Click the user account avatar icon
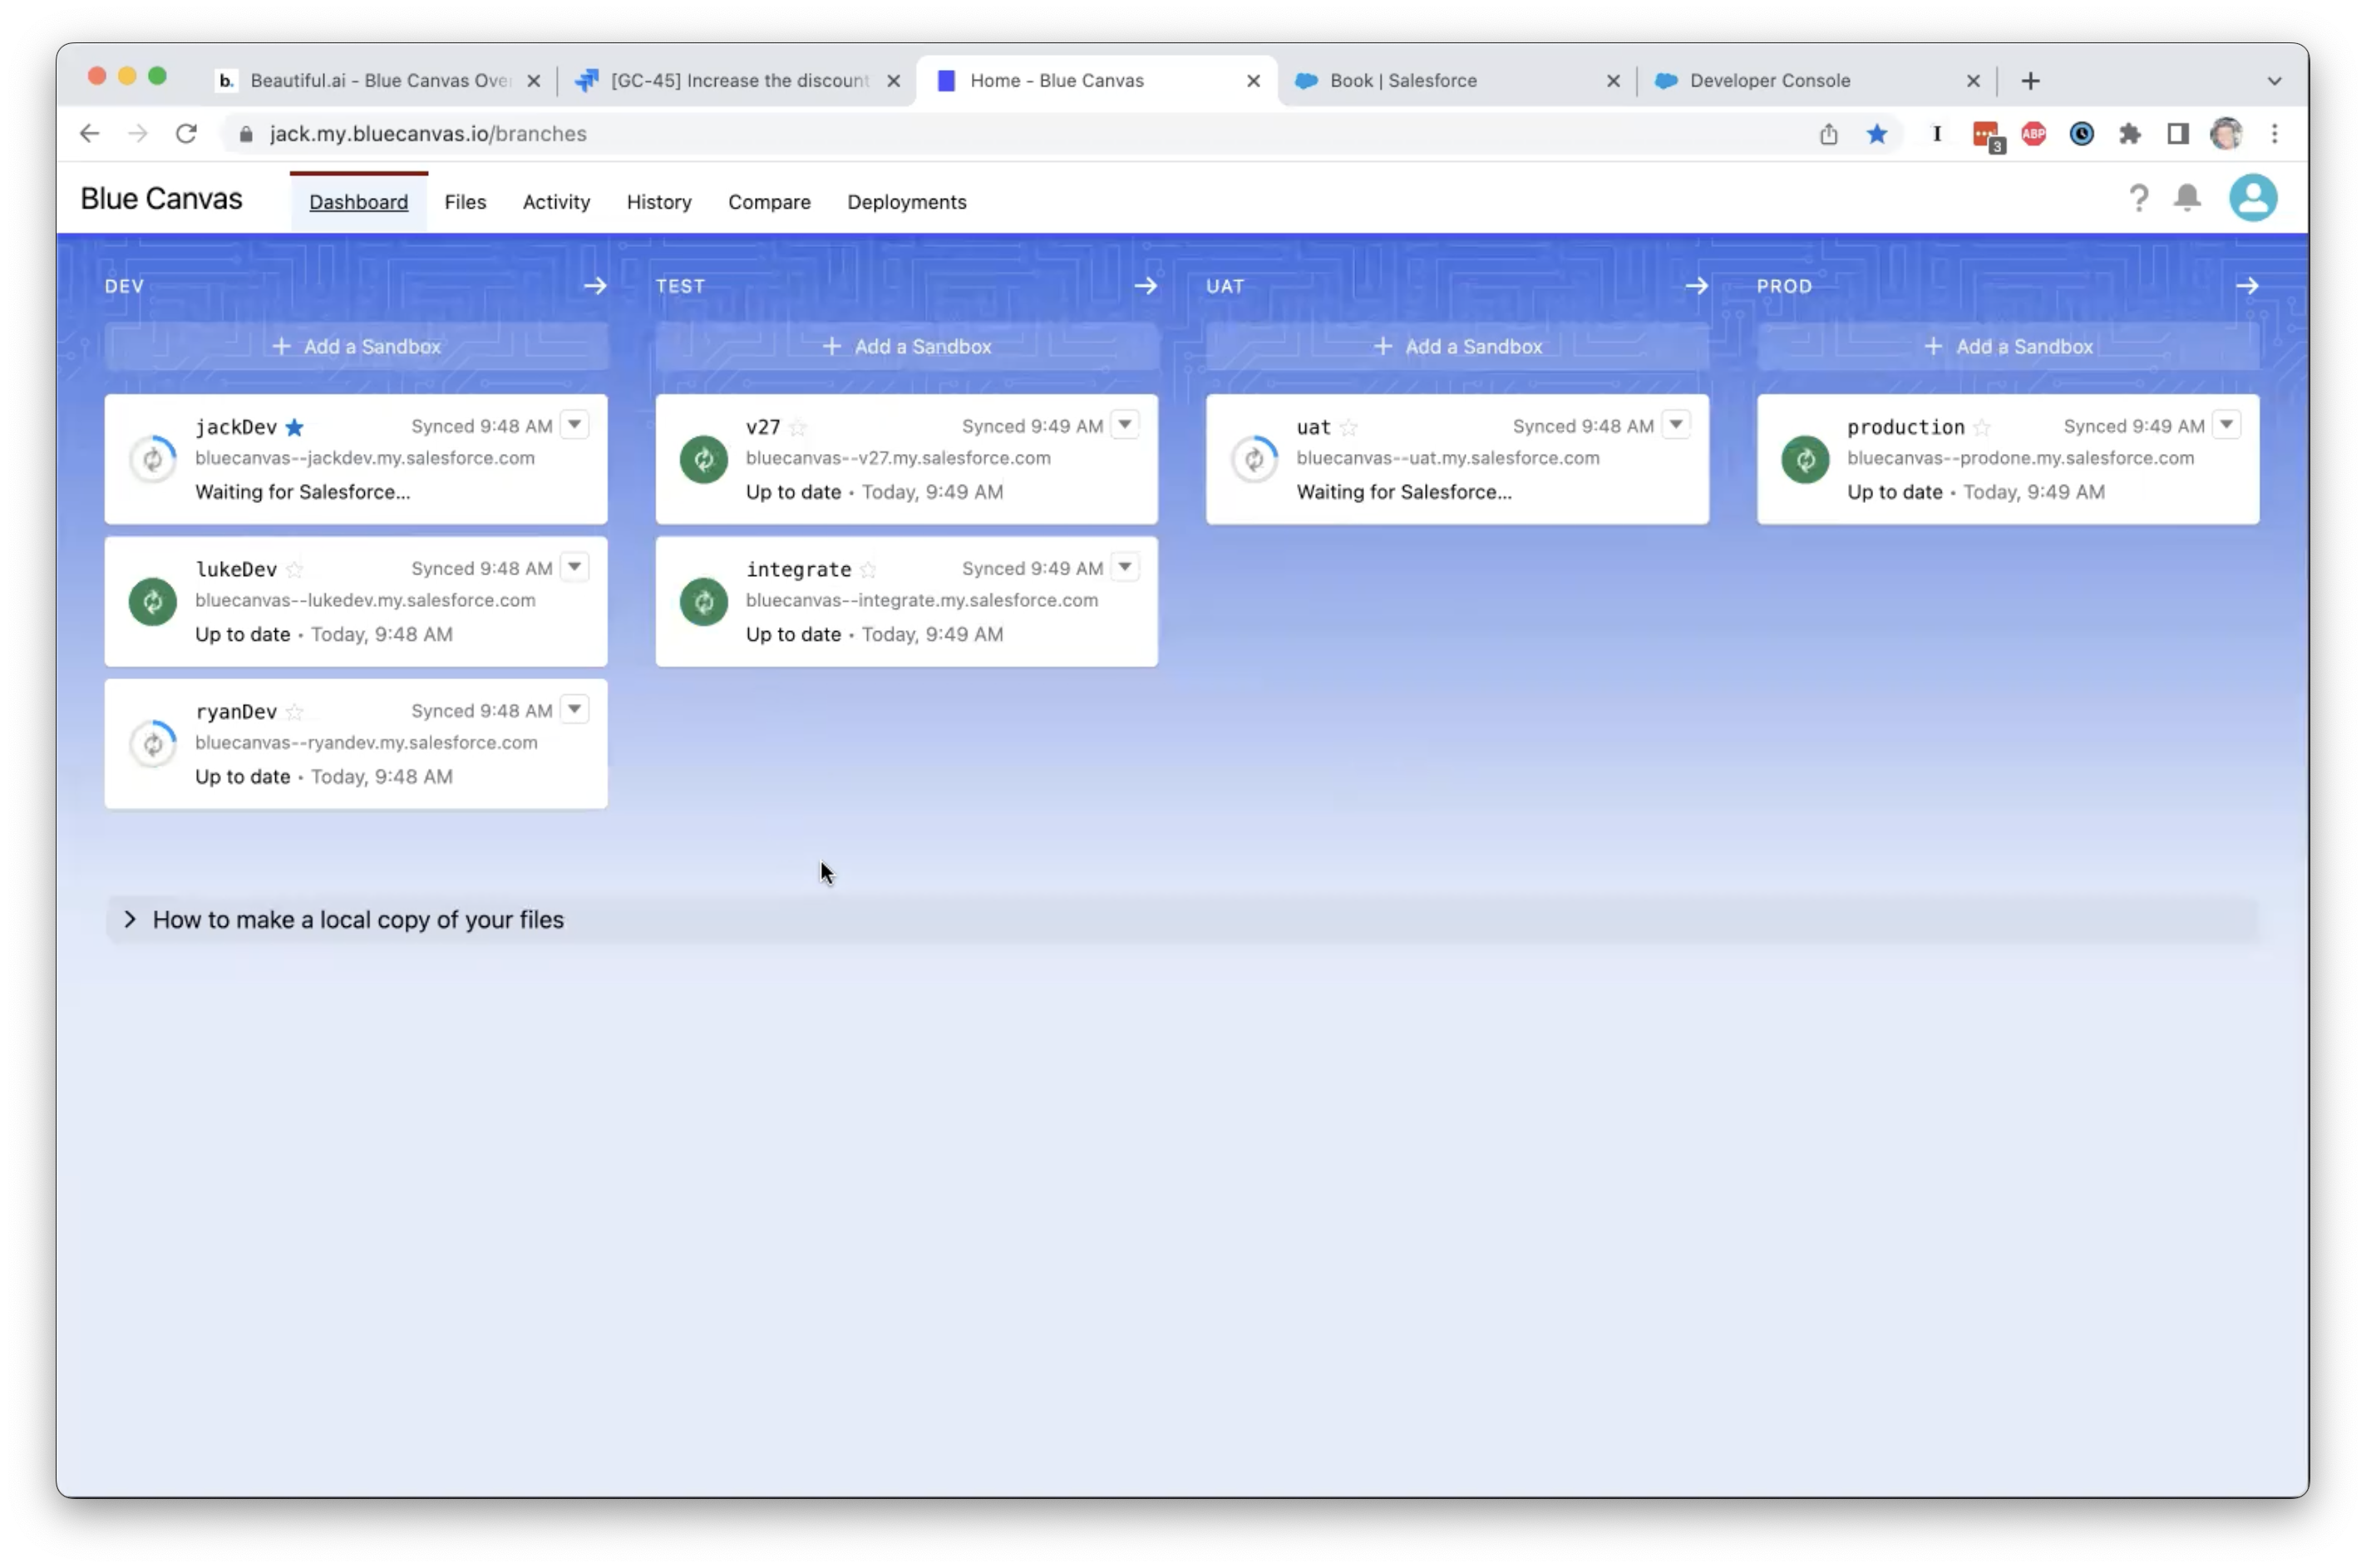Screen dimensions: 2366x1568 click(x=2252, y=198)
